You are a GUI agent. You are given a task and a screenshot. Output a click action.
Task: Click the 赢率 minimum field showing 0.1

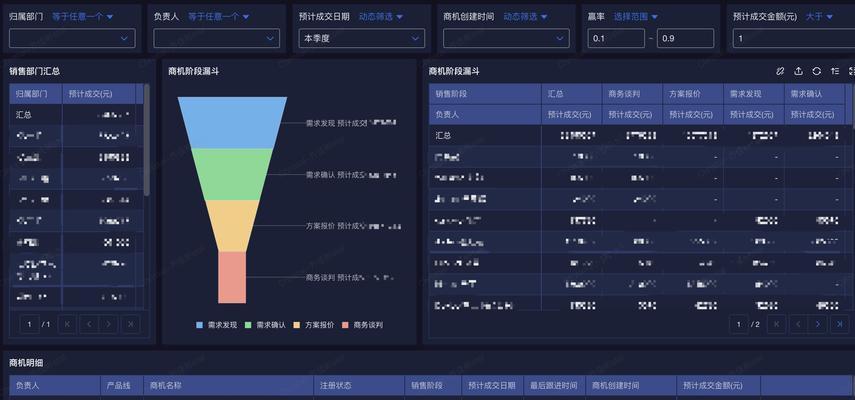tap(616, 38)
